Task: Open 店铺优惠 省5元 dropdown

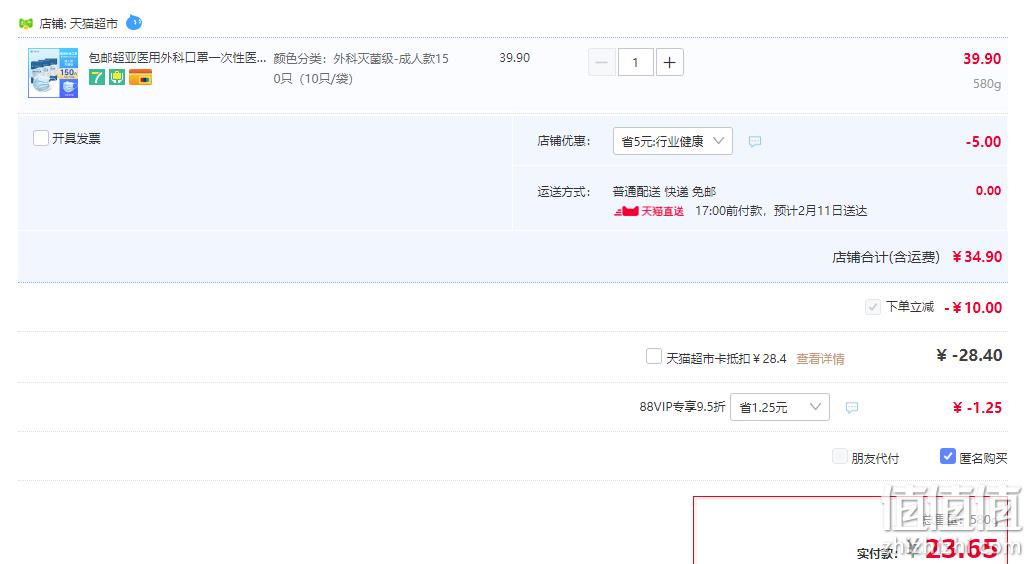Action: [x=672, y=141]
